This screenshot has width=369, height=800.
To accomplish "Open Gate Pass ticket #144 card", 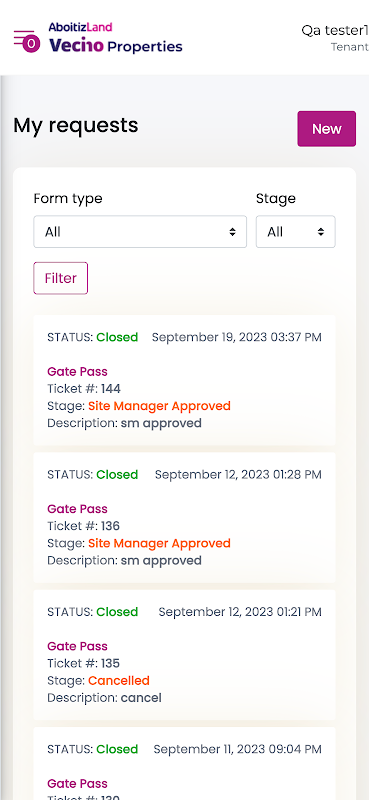I will tap(184, 380).
